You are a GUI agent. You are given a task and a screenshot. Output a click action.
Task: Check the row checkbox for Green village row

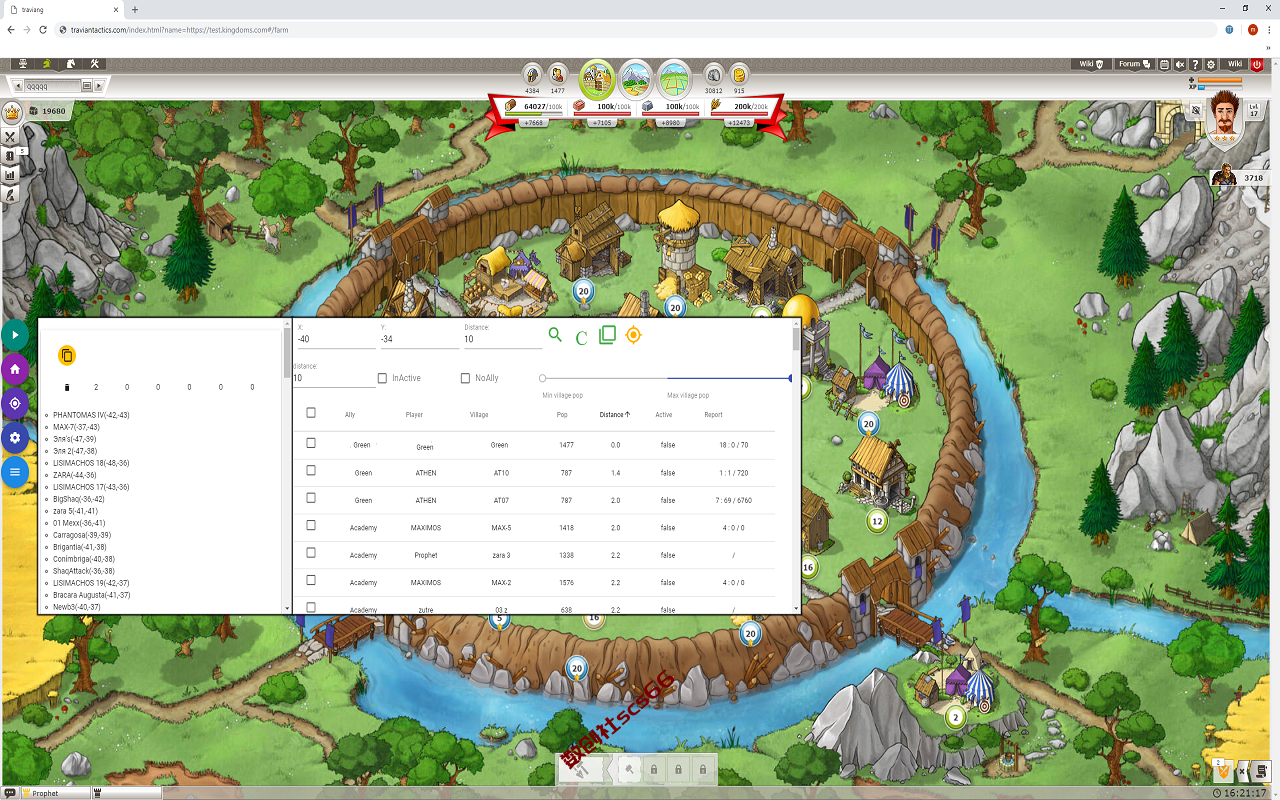pos(311,443)
